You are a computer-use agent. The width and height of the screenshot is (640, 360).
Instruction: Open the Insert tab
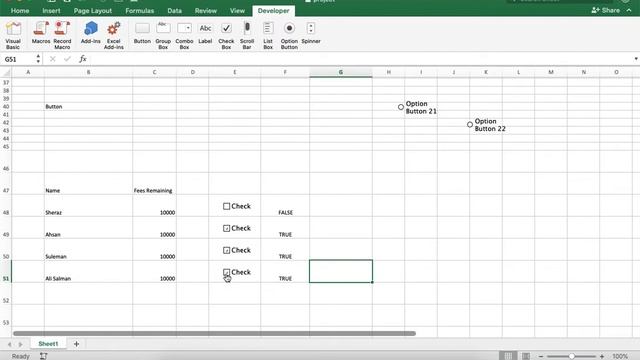coord(51,11)
